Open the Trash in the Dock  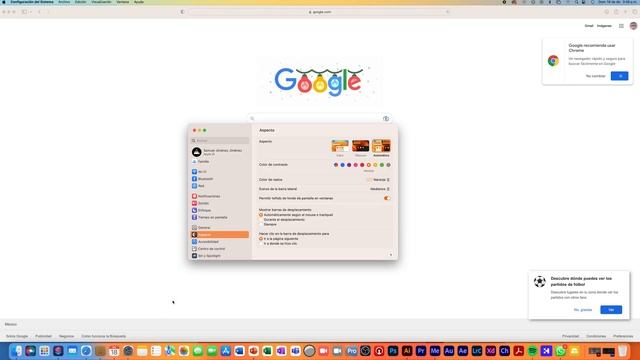click(x=622, y=351)
